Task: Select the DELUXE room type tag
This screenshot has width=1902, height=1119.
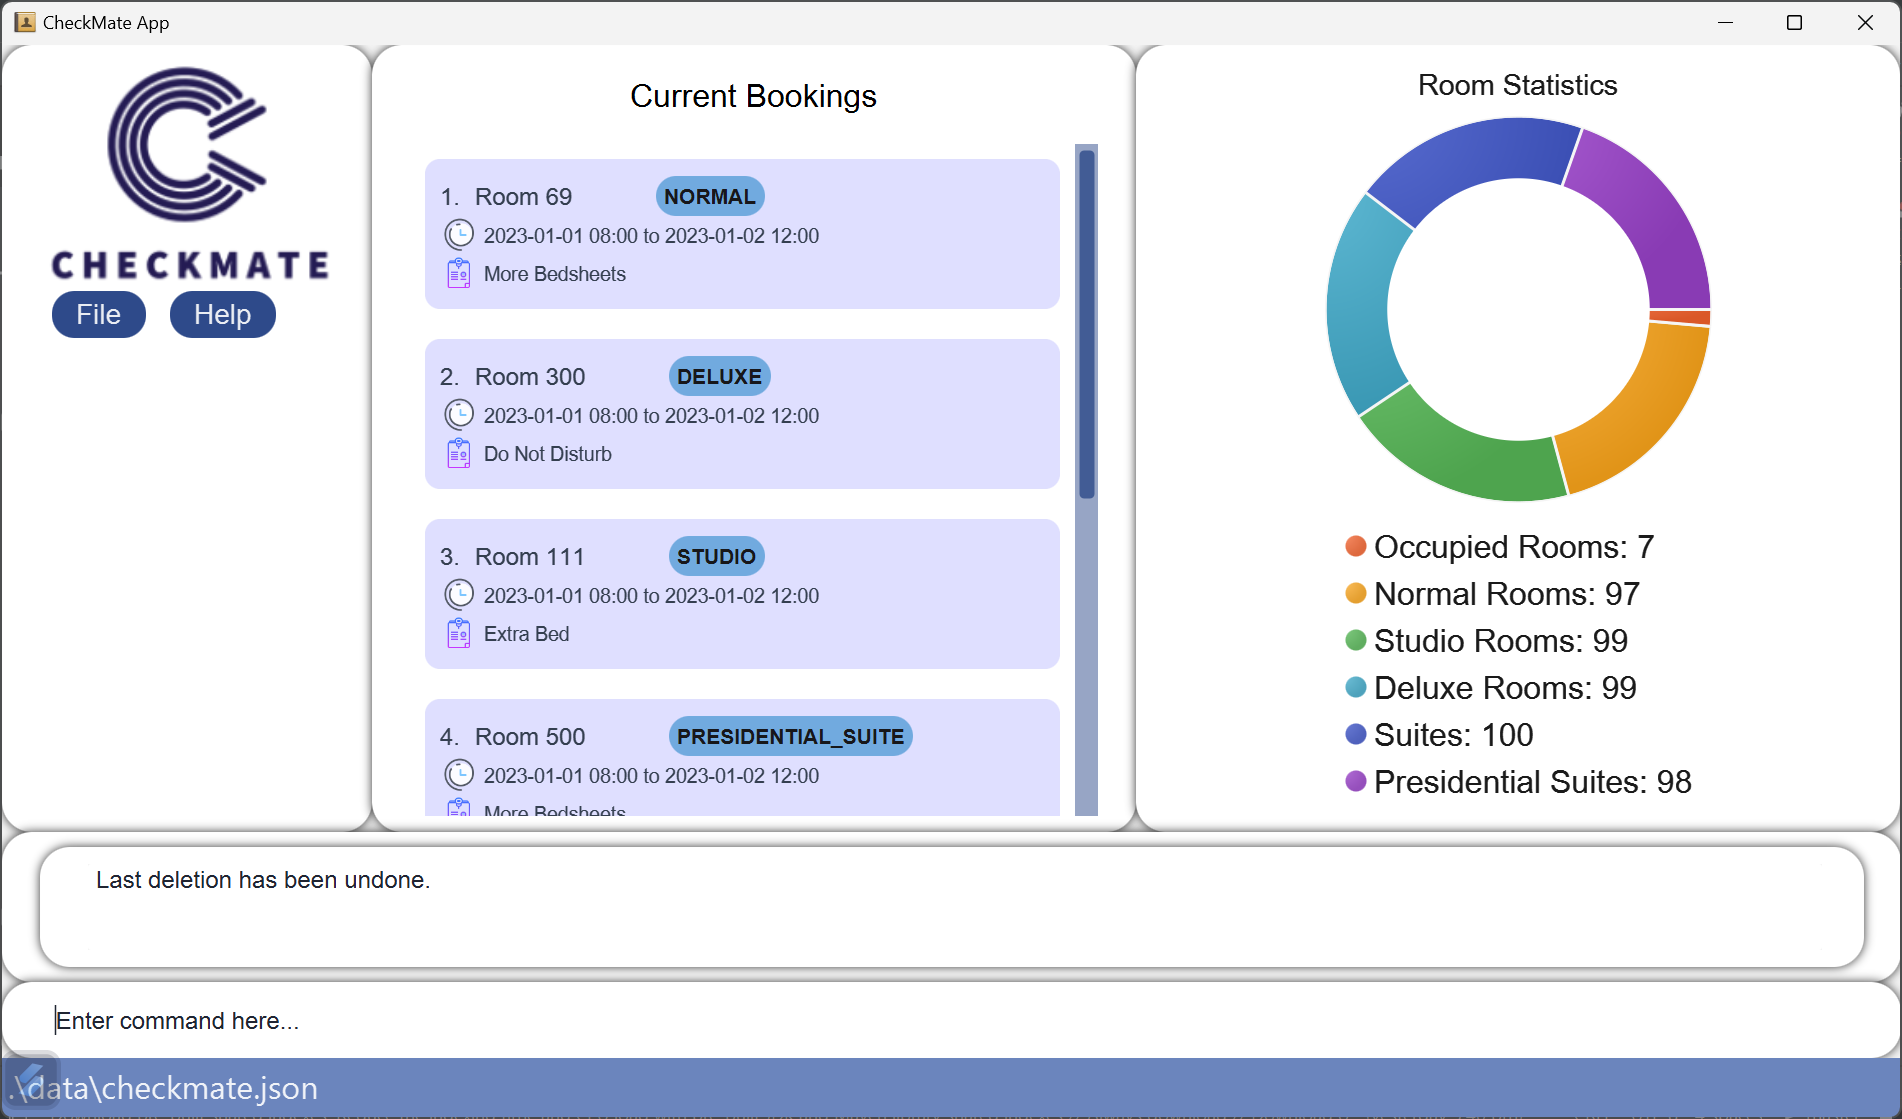Action: (x=719, y=376)
